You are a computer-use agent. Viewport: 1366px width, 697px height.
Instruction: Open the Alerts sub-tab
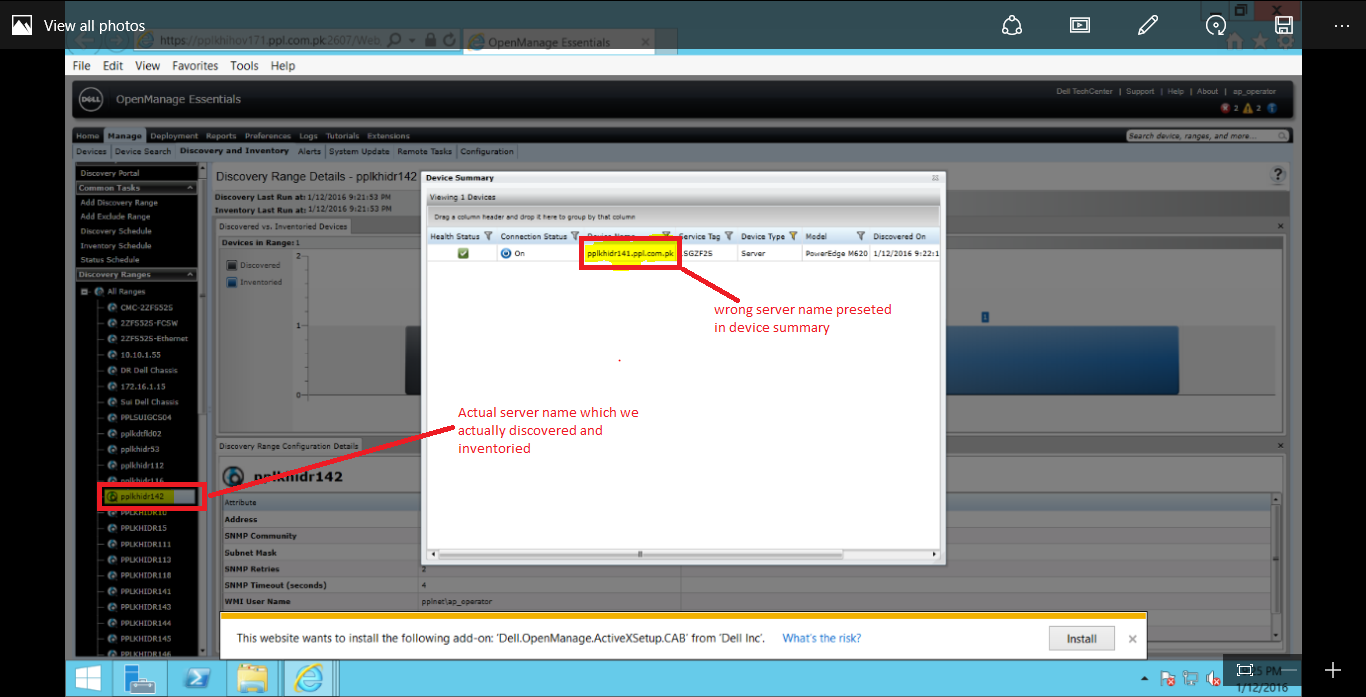(x=309, y=152)
